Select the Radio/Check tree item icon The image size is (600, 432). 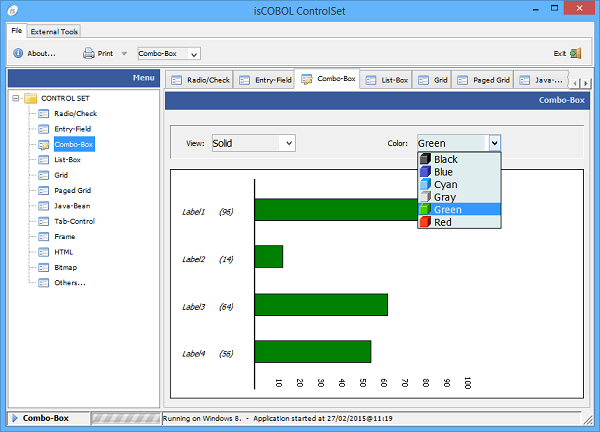(43, 114)
